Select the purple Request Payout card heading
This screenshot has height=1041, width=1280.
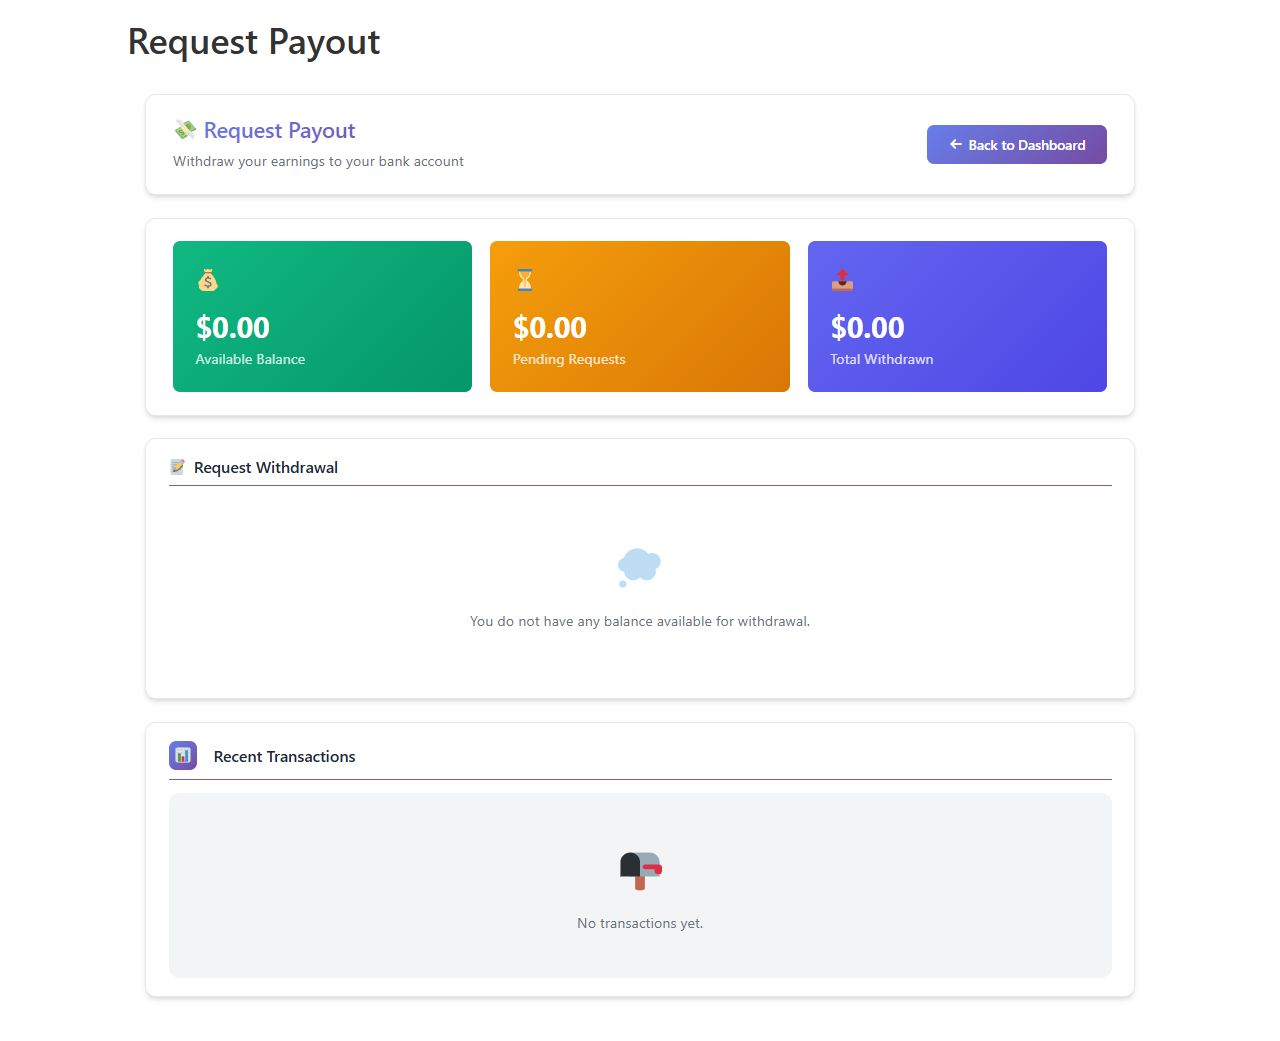coord(279,131)
